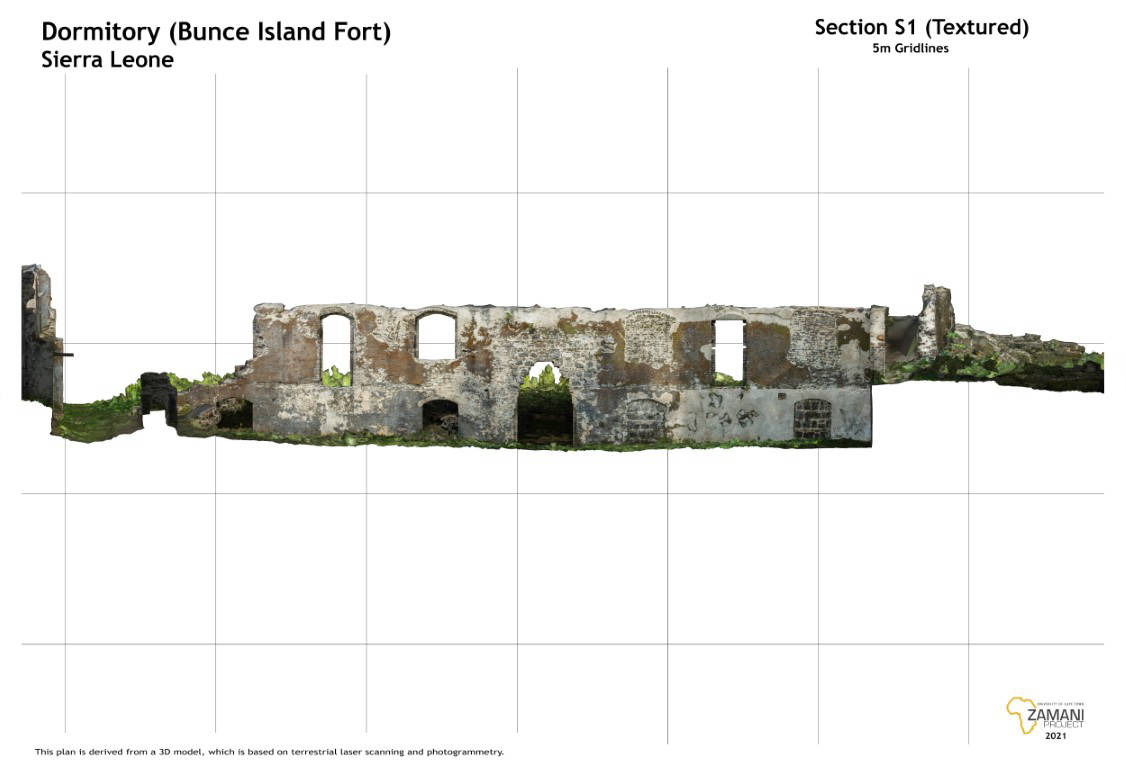Click the small lower arched opening left of doorway
Screen dimensions: 1126x768
pyautogui.click(x=440, y=416)
